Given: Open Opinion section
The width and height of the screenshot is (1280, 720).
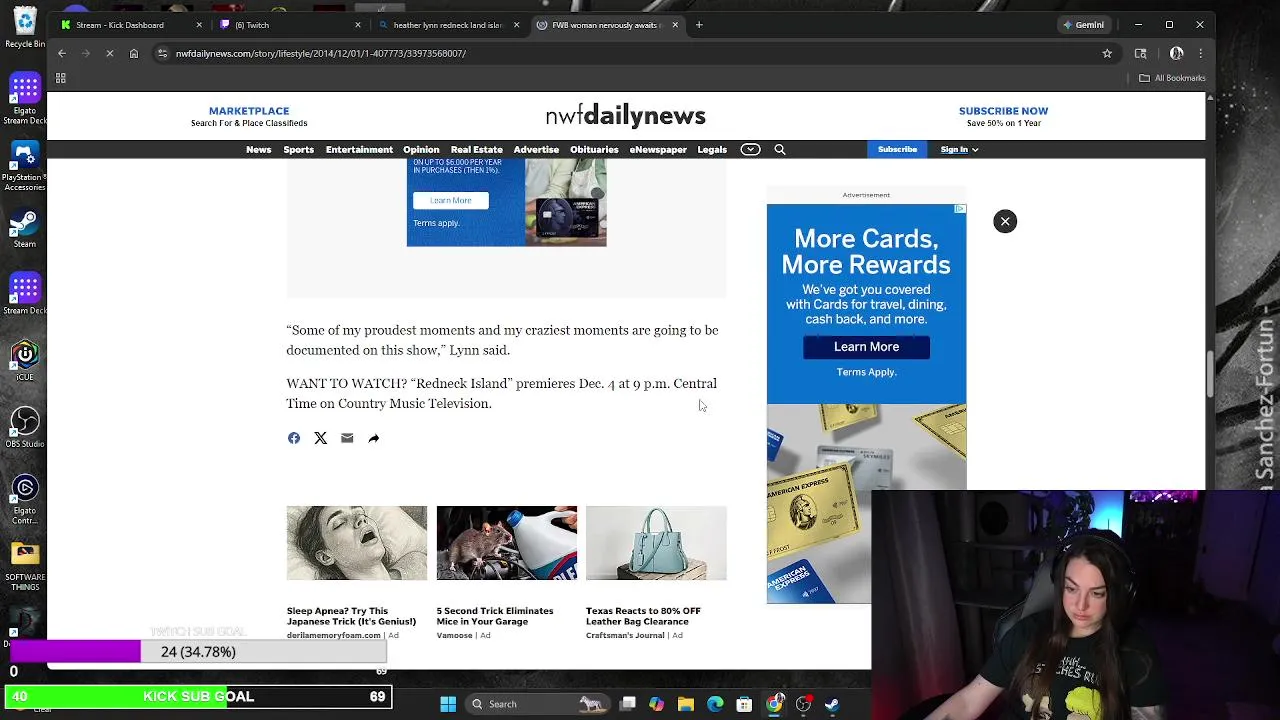Looking at the screenshot, I should (421, 149).
